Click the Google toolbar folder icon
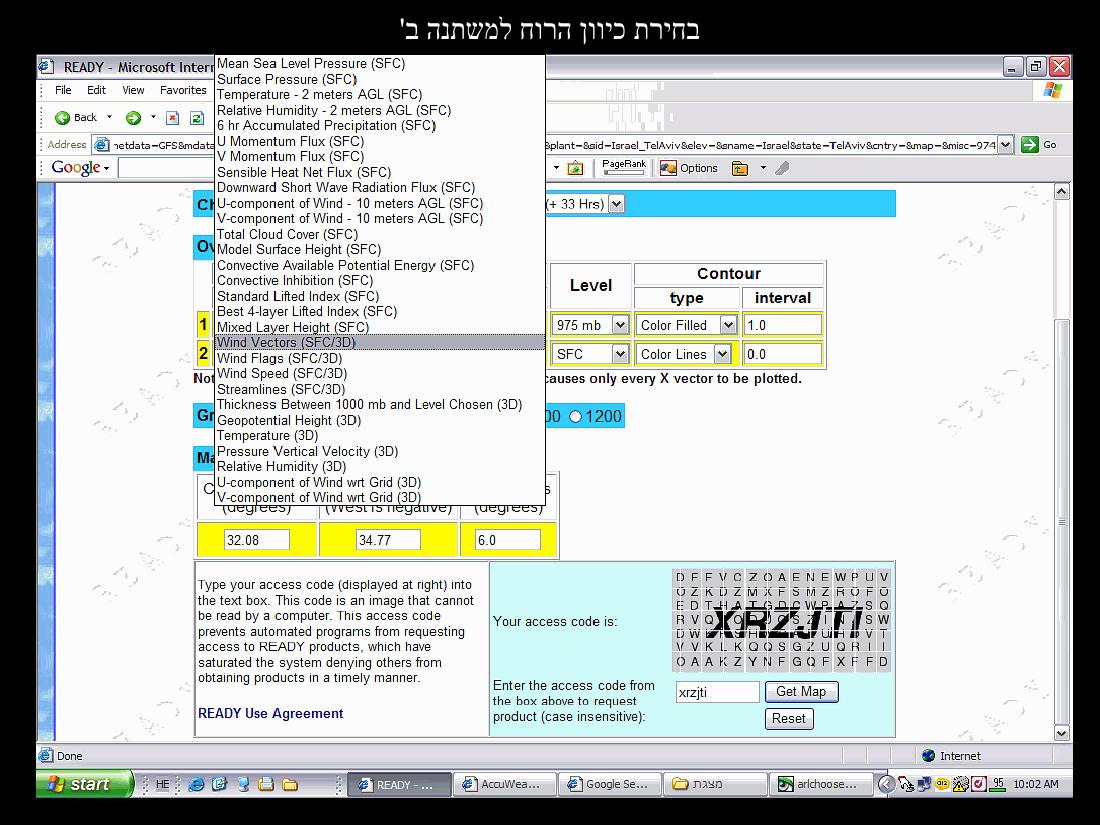The height and width of the screenshot is (825, 1100). (739, 168)
